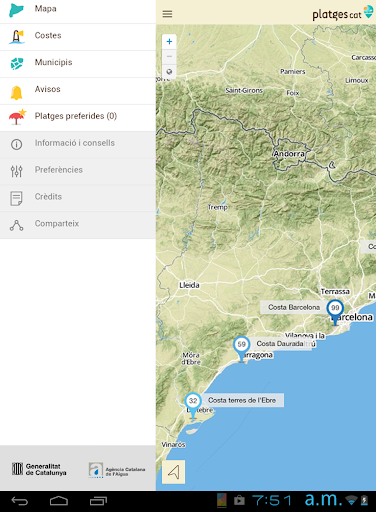This screenshot has height=512, width=376.
Task: Open Android recent apps button
Action: [x=98, y=501]
